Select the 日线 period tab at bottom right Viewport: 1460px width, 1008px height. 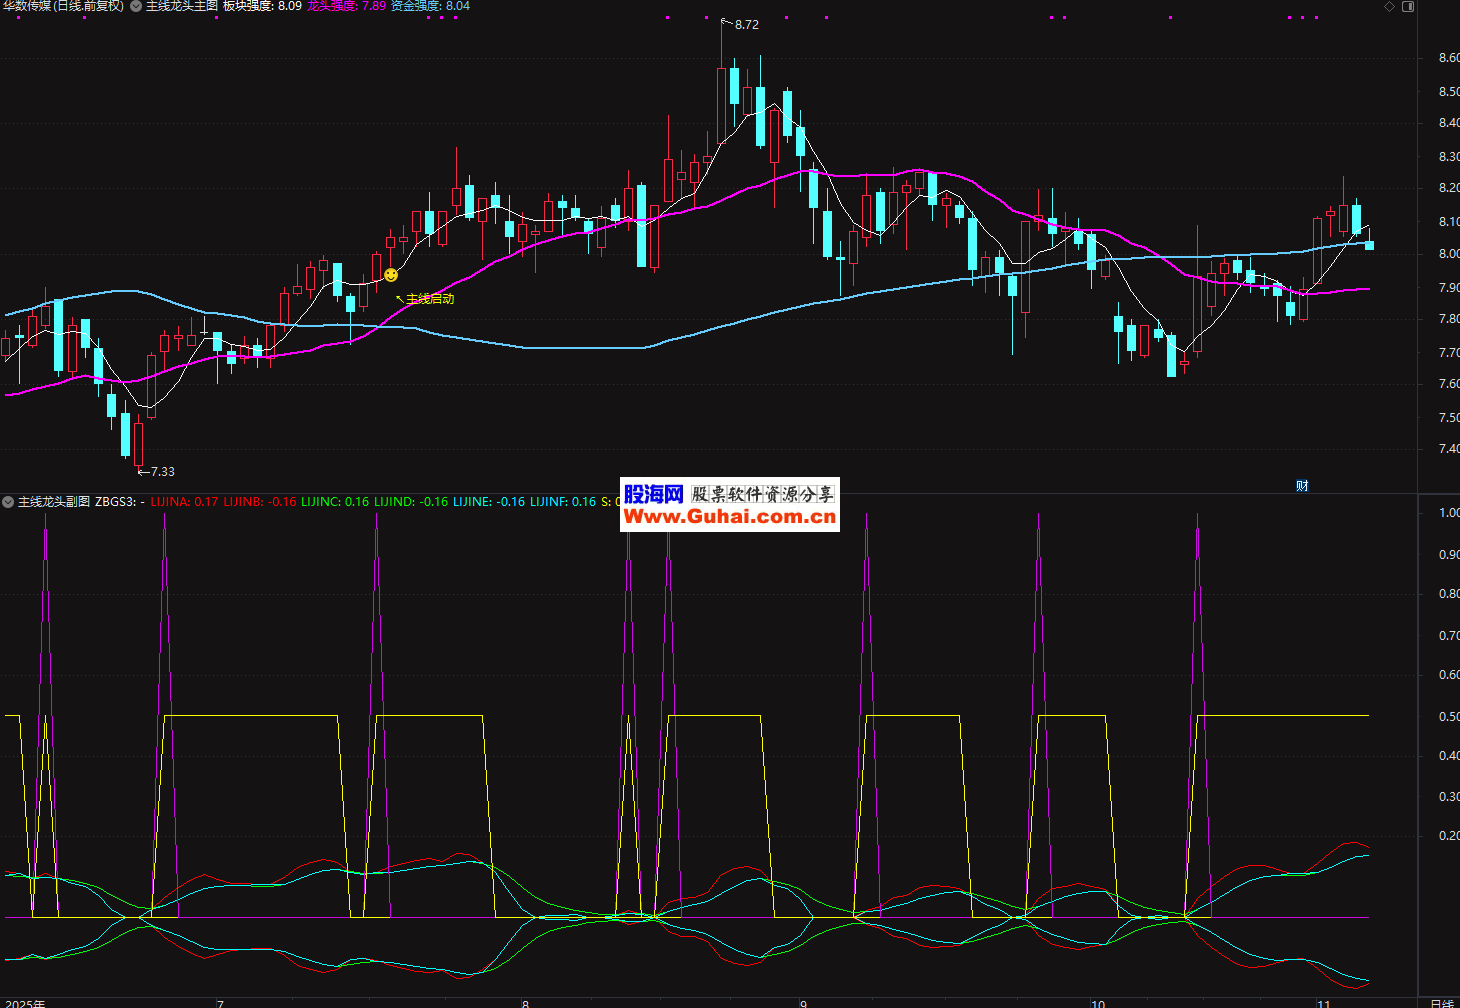click(1441, 1003)
